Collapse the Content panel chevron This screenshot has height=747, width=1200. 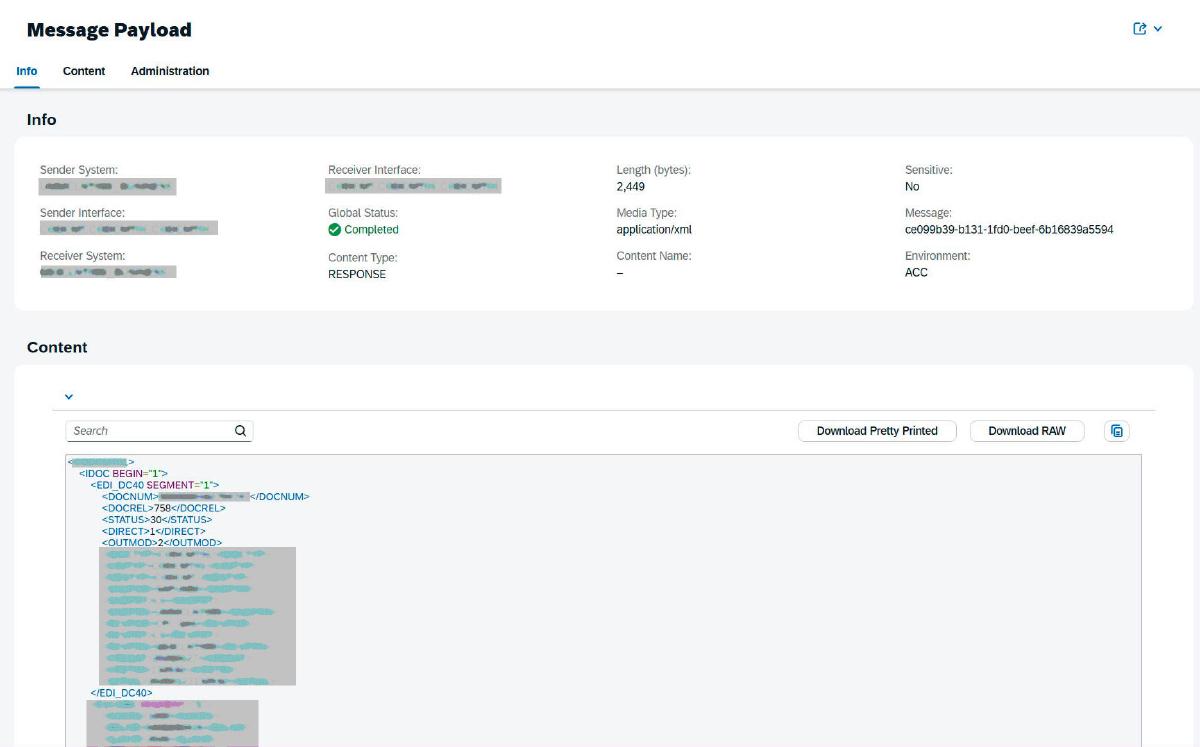pos(69,396)
